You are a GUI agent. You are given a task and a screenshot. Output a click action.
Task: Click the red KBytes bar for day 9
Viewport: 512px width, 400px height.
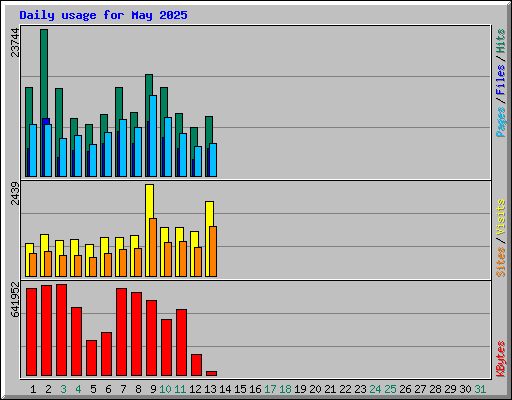pyautogui.click(x=151, y=338)
